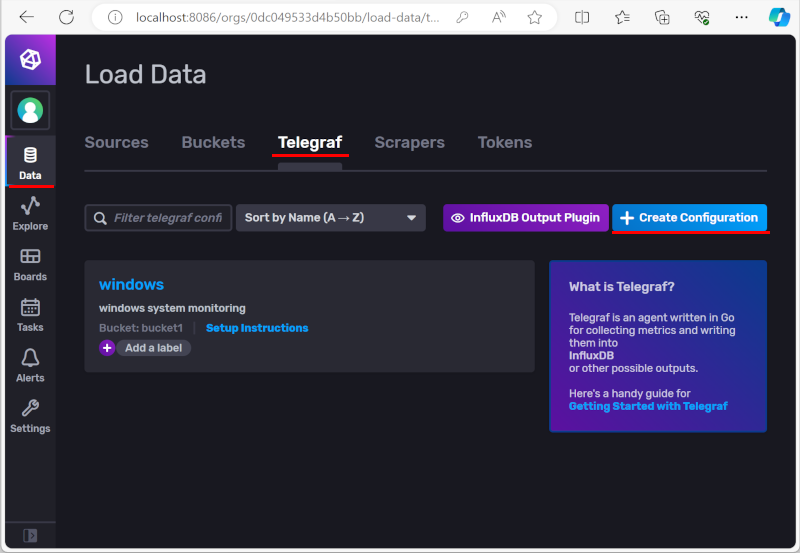Image resolution: width=800 pixels, height=553 pixels.
Task: Open the Data section in sidebar
Action: click(30, 163)
